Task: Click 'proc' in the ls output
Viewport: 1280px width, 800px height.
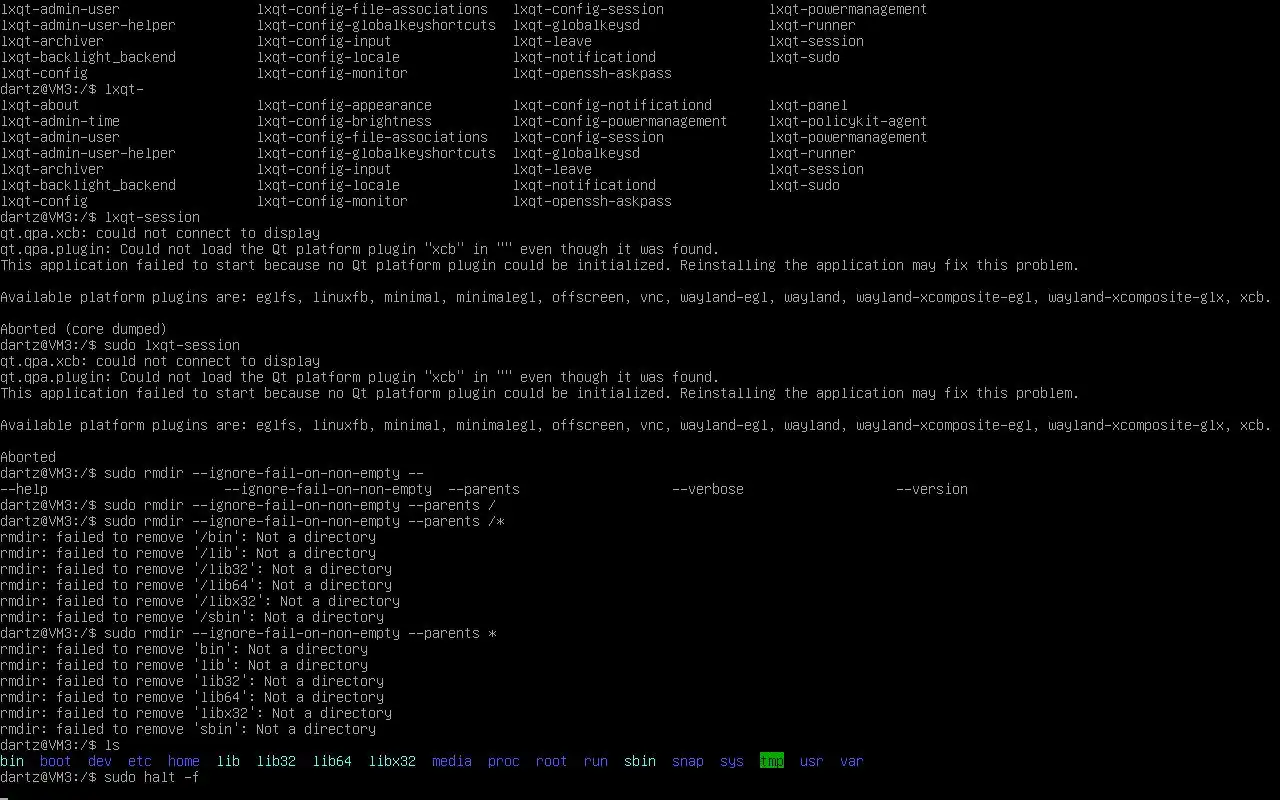Action: (x=504, y=761)
